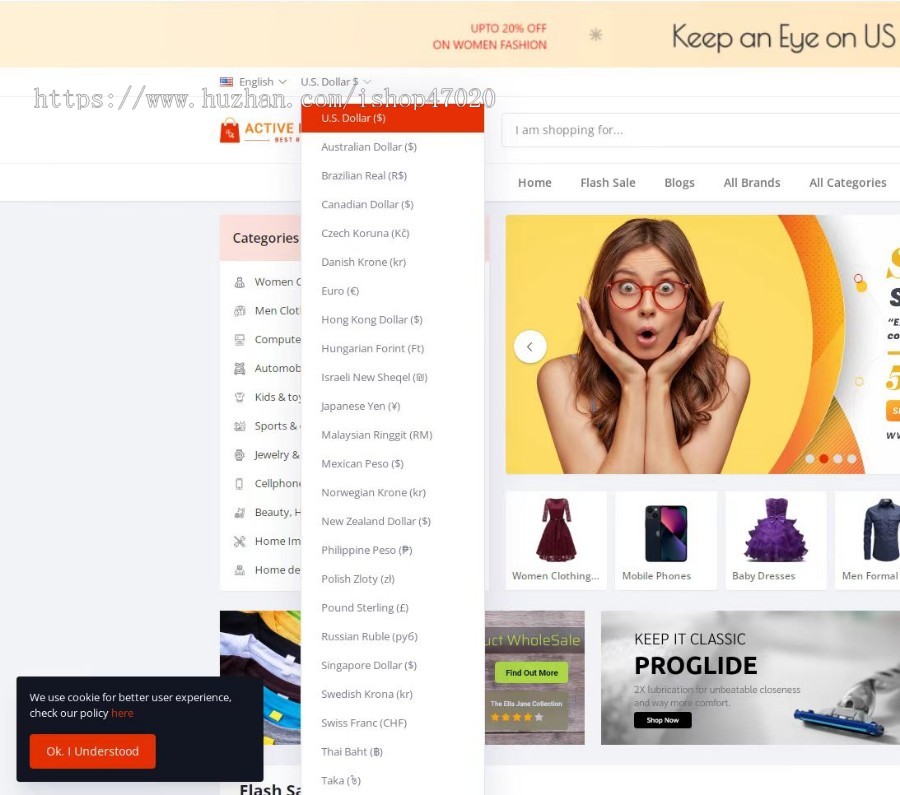Click the Women Clothing category icon
This screenshot has width=900, height=795.
(239, 282)
